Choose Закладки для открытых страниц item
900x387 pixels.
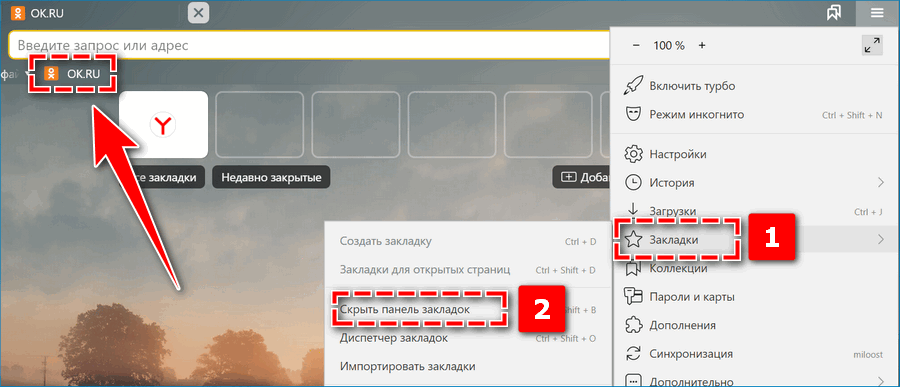pyautogui.click(x=468, y=270)
